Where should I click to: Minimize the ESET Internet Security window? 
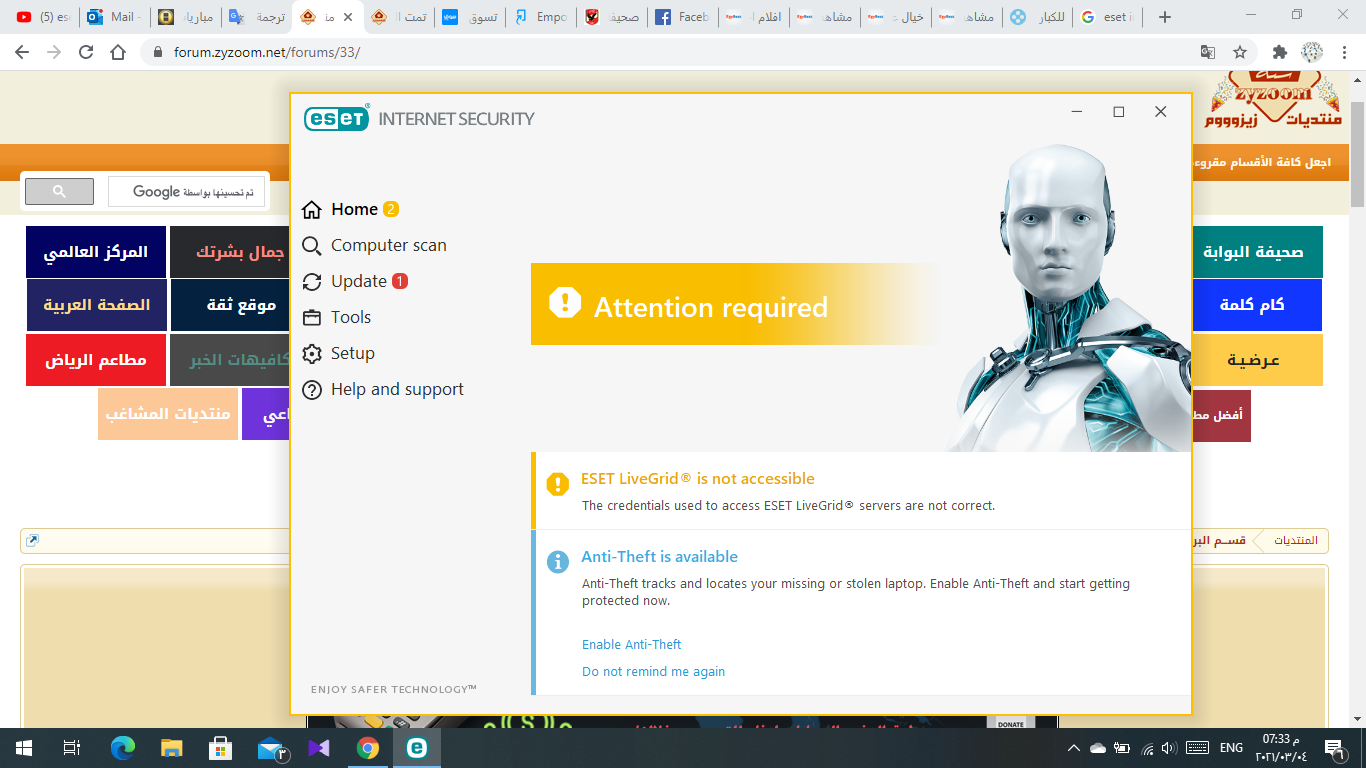pos(1077,112)
